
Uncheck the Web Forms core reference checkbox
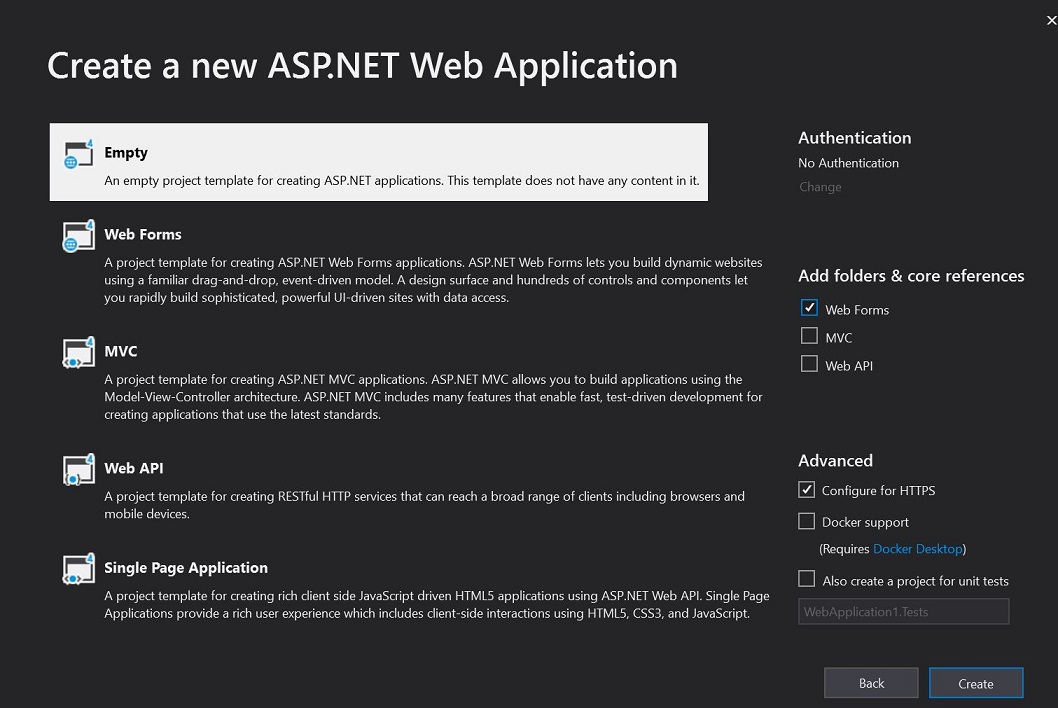pos(809,309)
